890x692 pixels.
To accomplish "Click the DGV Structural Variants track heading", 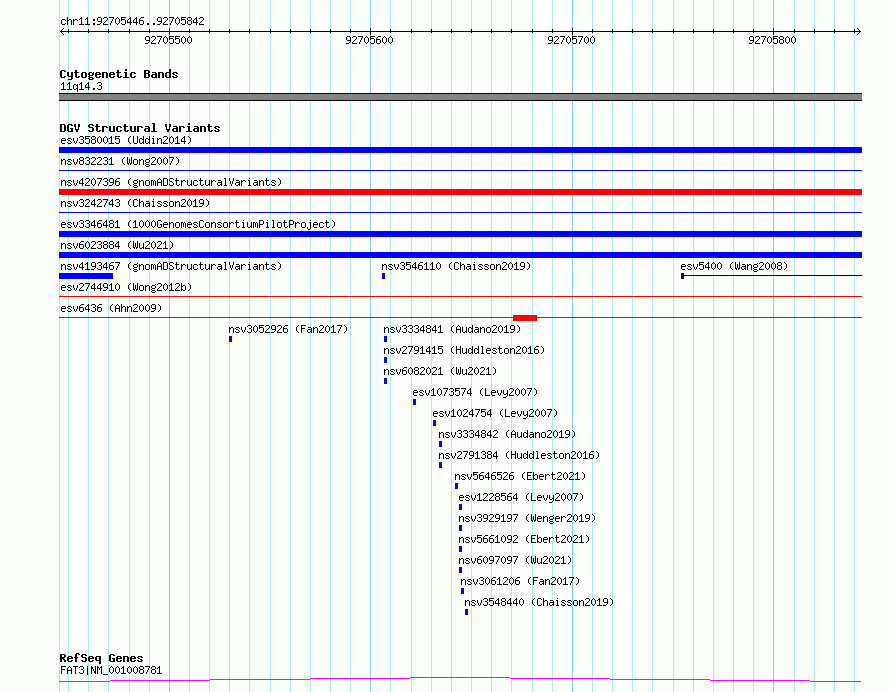I will coord(140,128).
